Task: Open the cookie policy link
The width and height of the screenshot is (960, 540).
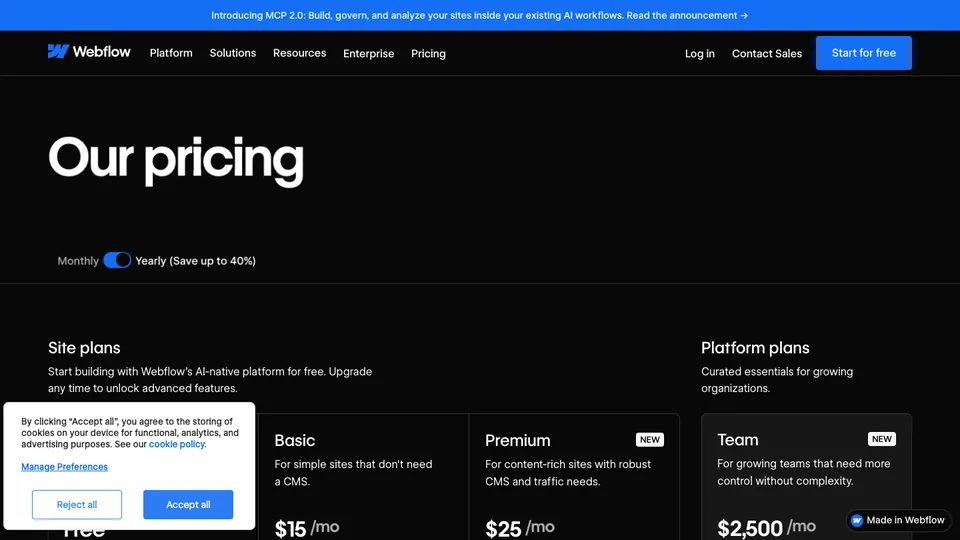Action: pos(177,444)
